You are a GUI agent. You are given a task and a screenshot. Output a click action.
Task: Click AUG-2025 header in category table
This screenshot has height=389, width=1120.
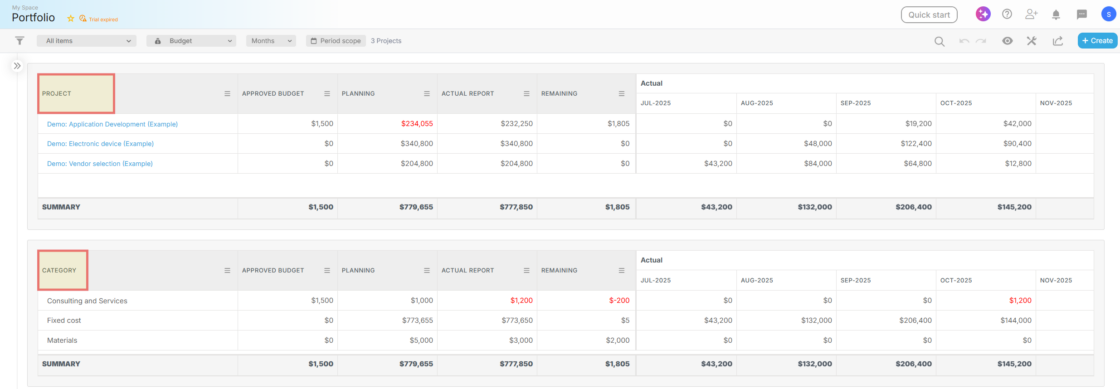tap(786, 281)
